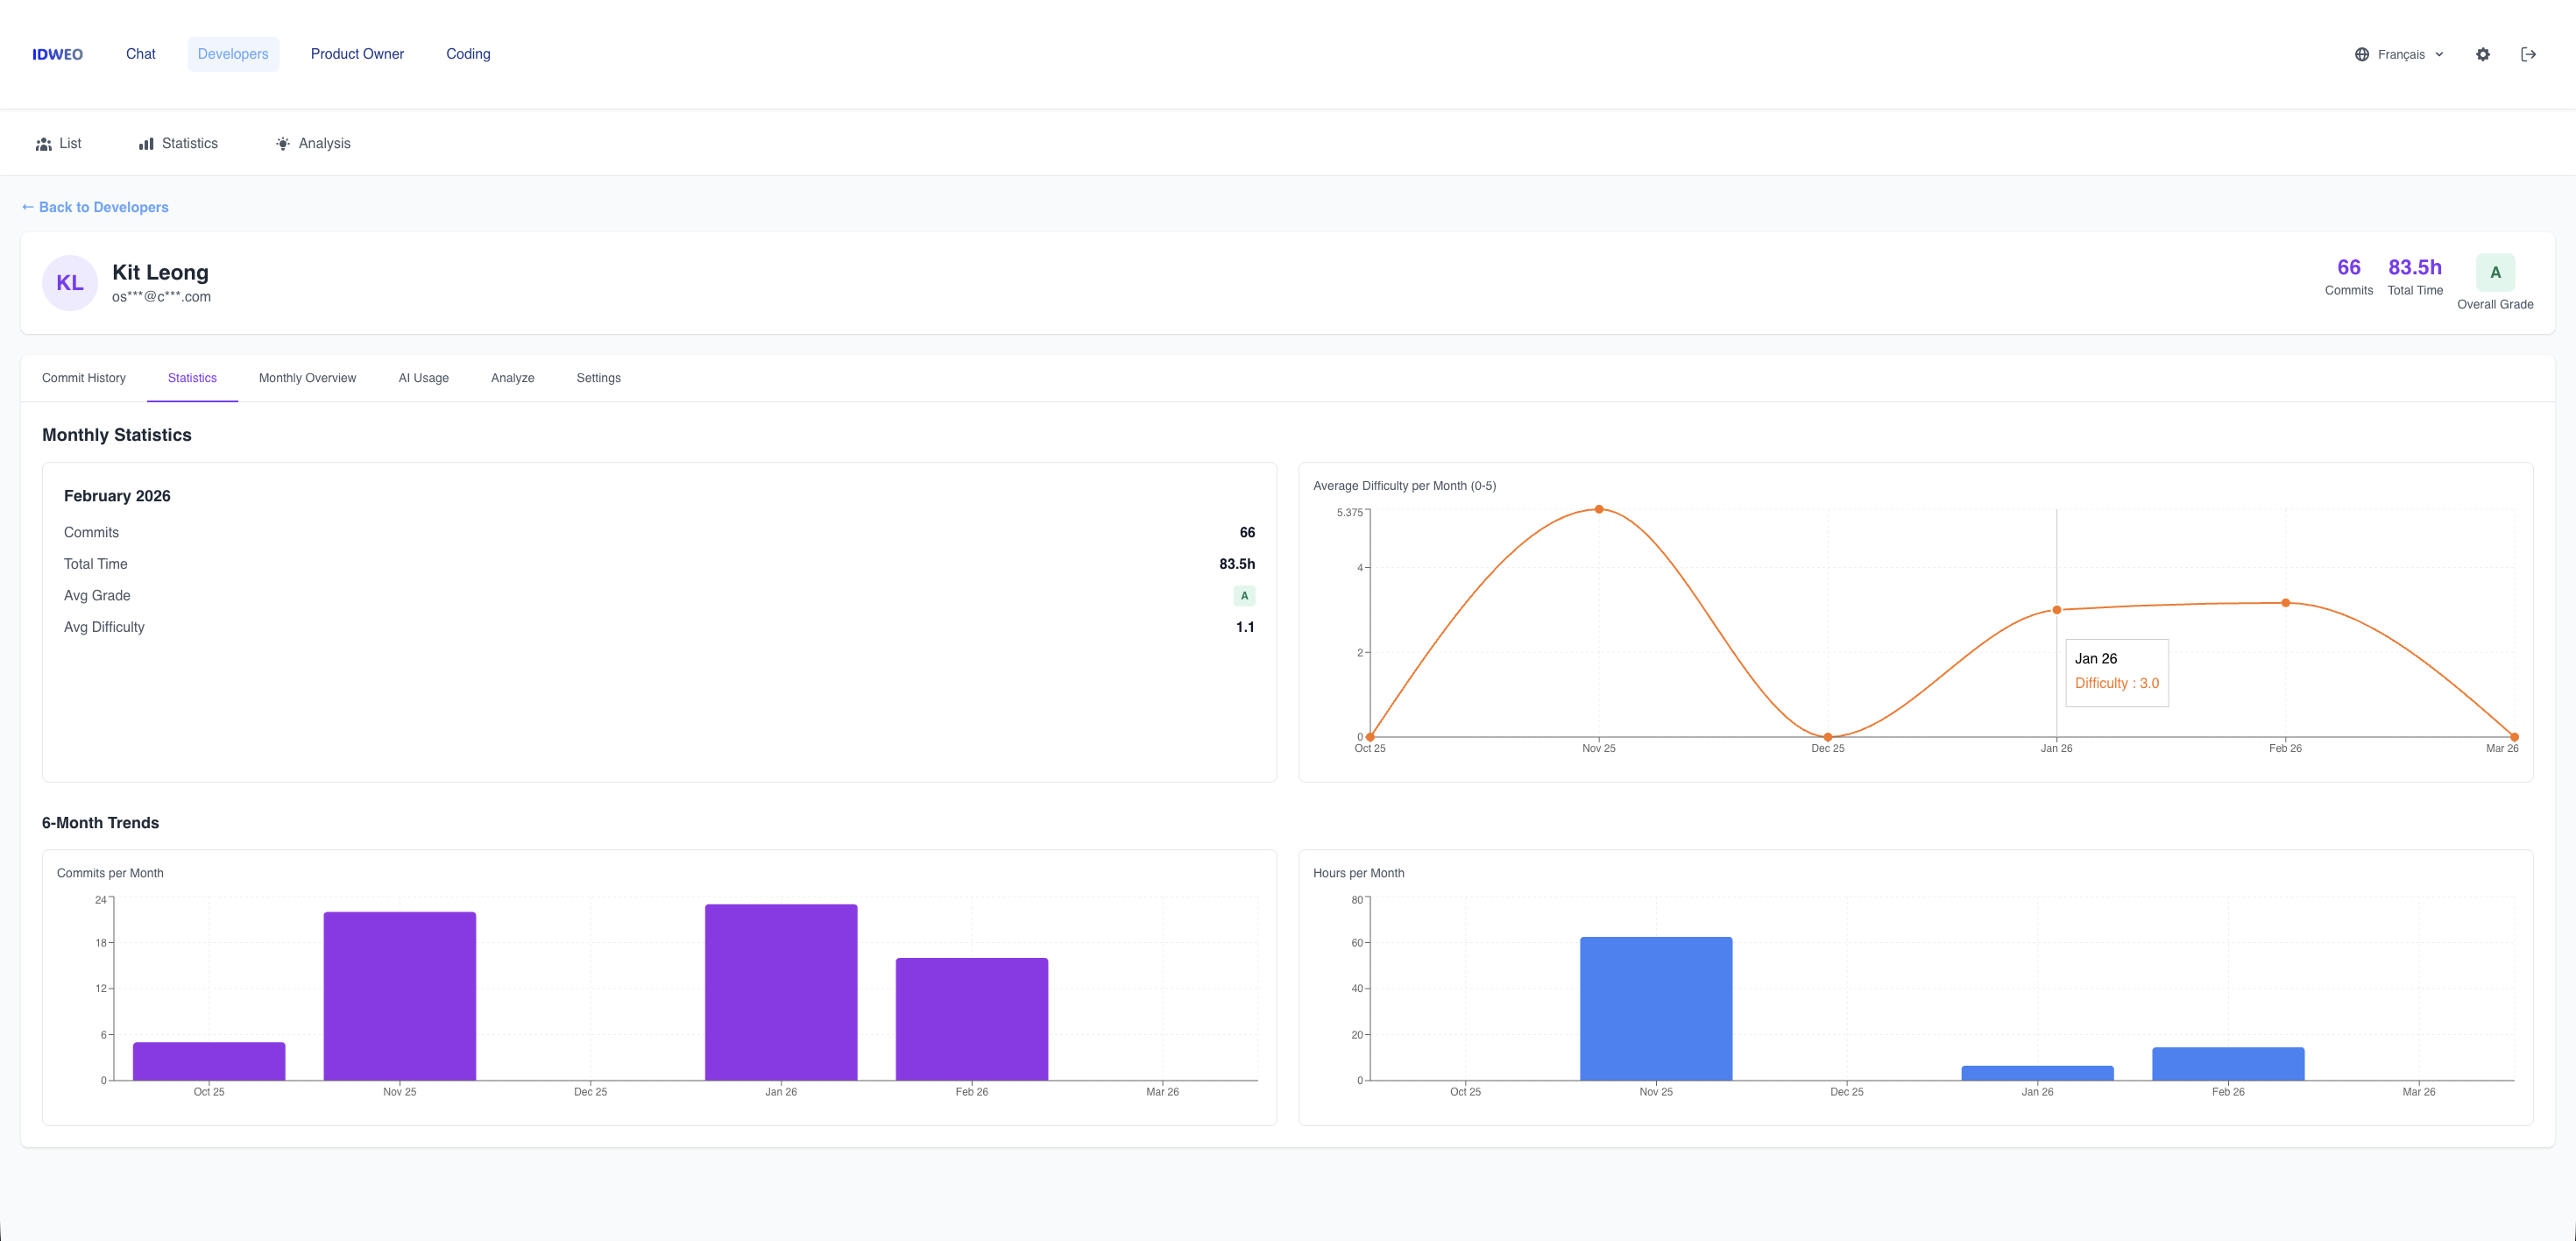Select the List view icon
The image size is (2576, 1241).
click(44, 143)
